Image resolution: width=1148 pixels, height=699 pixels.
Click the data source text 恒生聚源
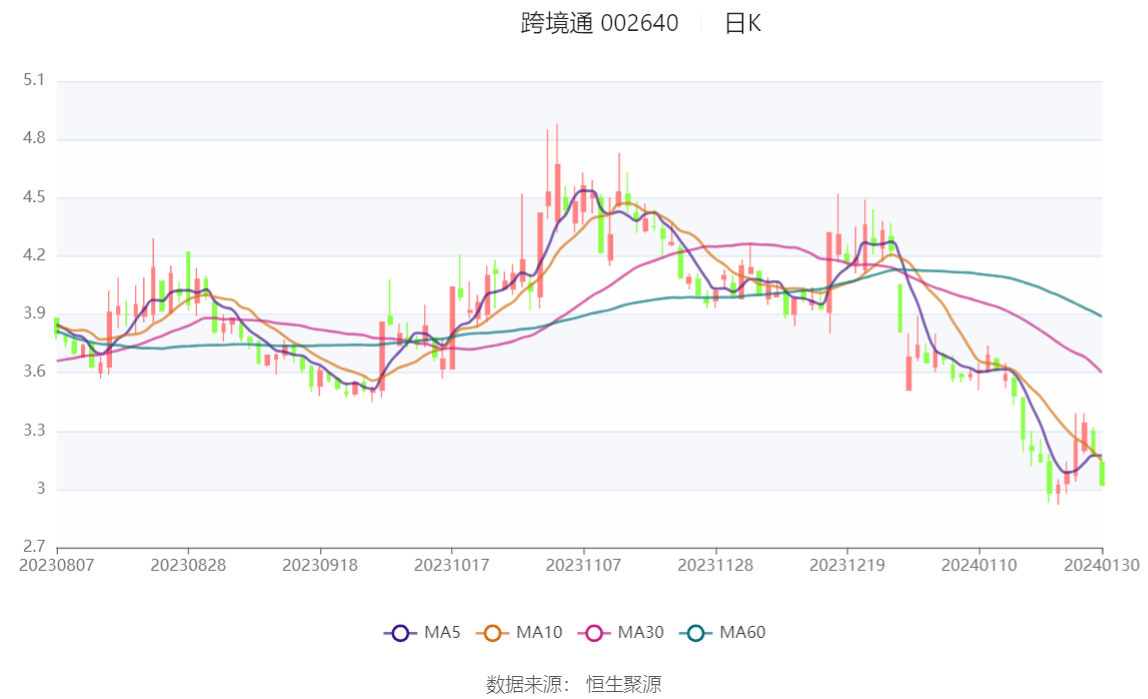click(624, 685)
